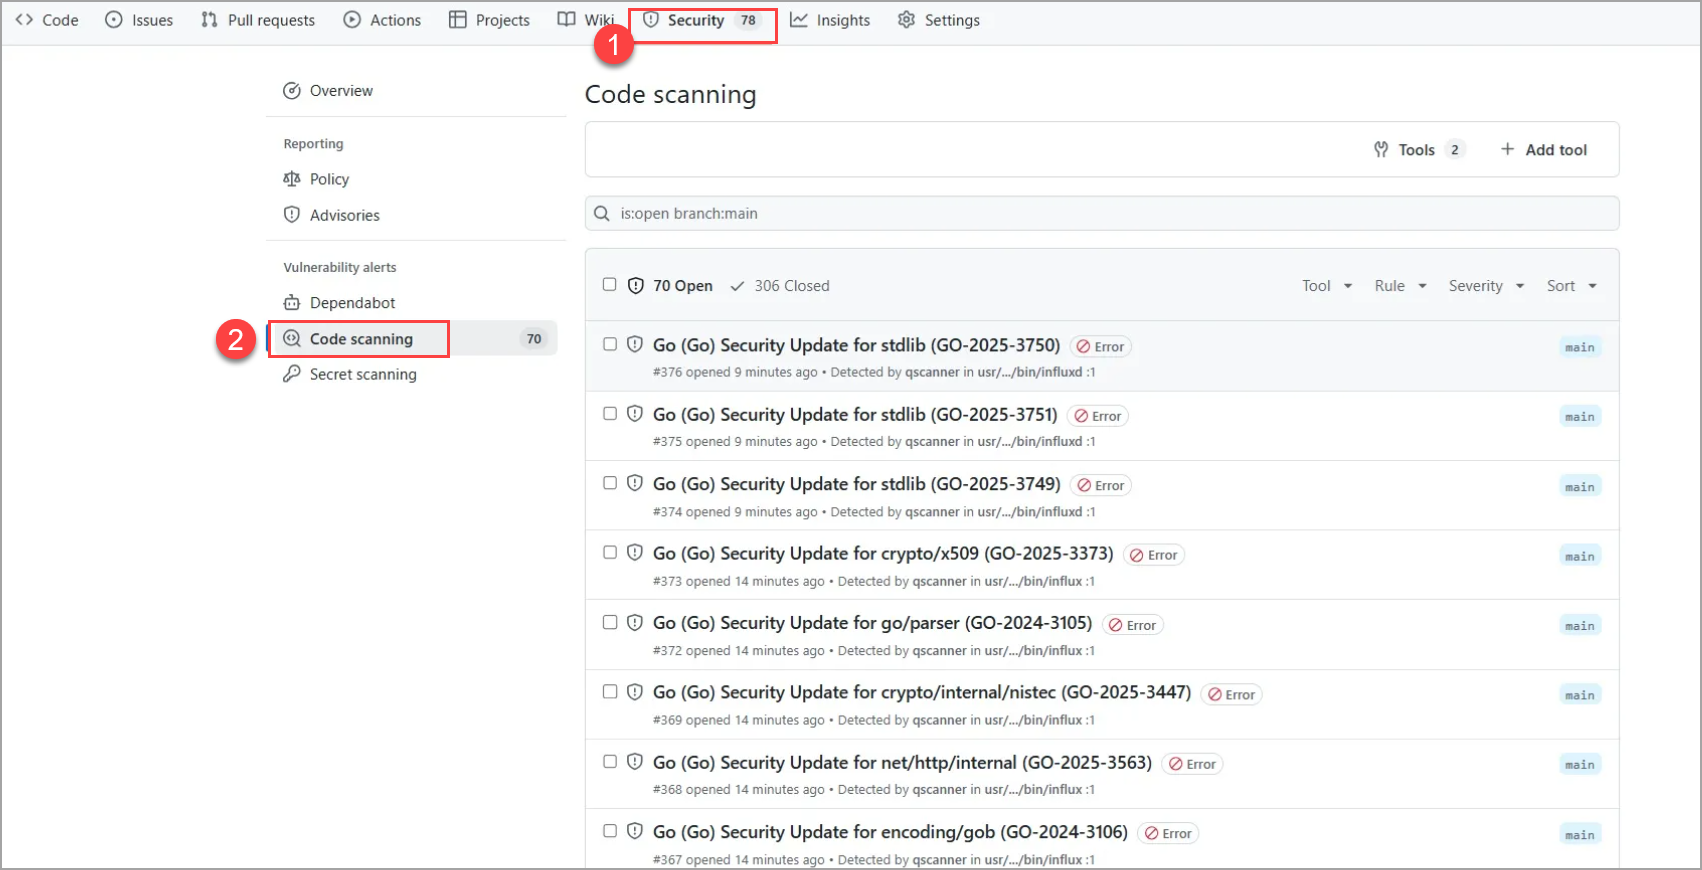Viewport: 1702px width, 870px height.
Task: Go to the Issues tab
Action: pyautogui.click(x=139, y=20)
